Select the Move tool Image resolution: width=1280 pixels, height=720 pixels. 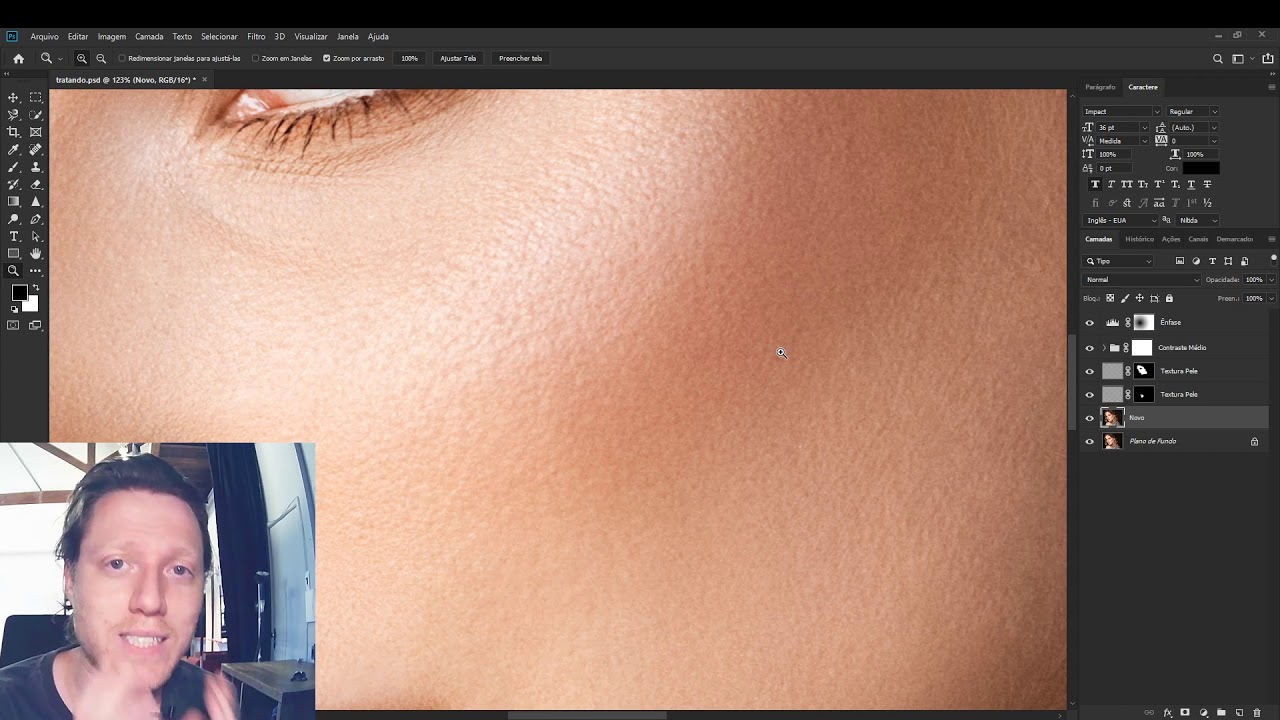tap(14, 97)
